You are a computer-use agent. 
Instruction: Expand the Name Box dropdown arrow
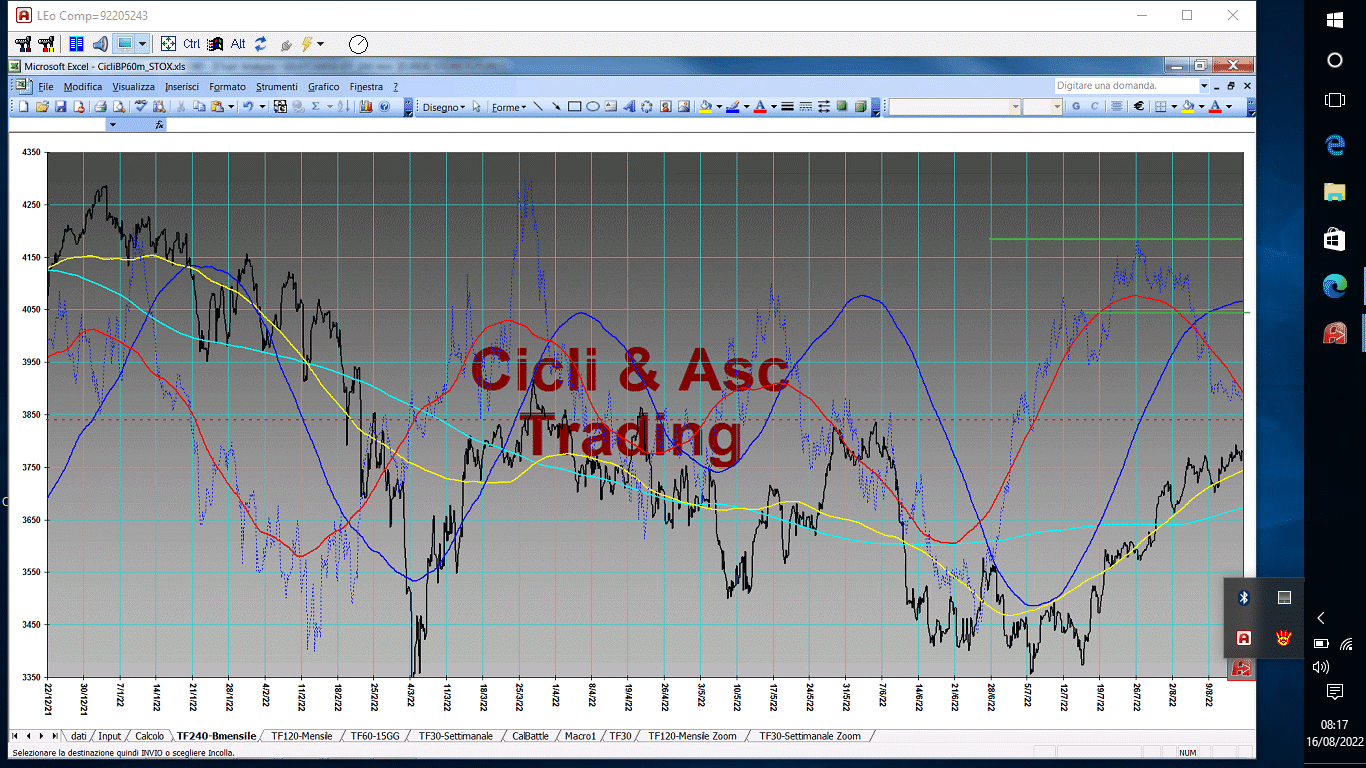(x=112, y=125)
